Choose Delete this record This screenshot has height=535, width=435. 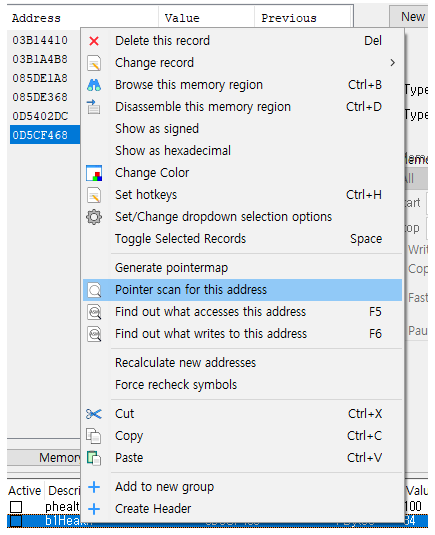243,41
